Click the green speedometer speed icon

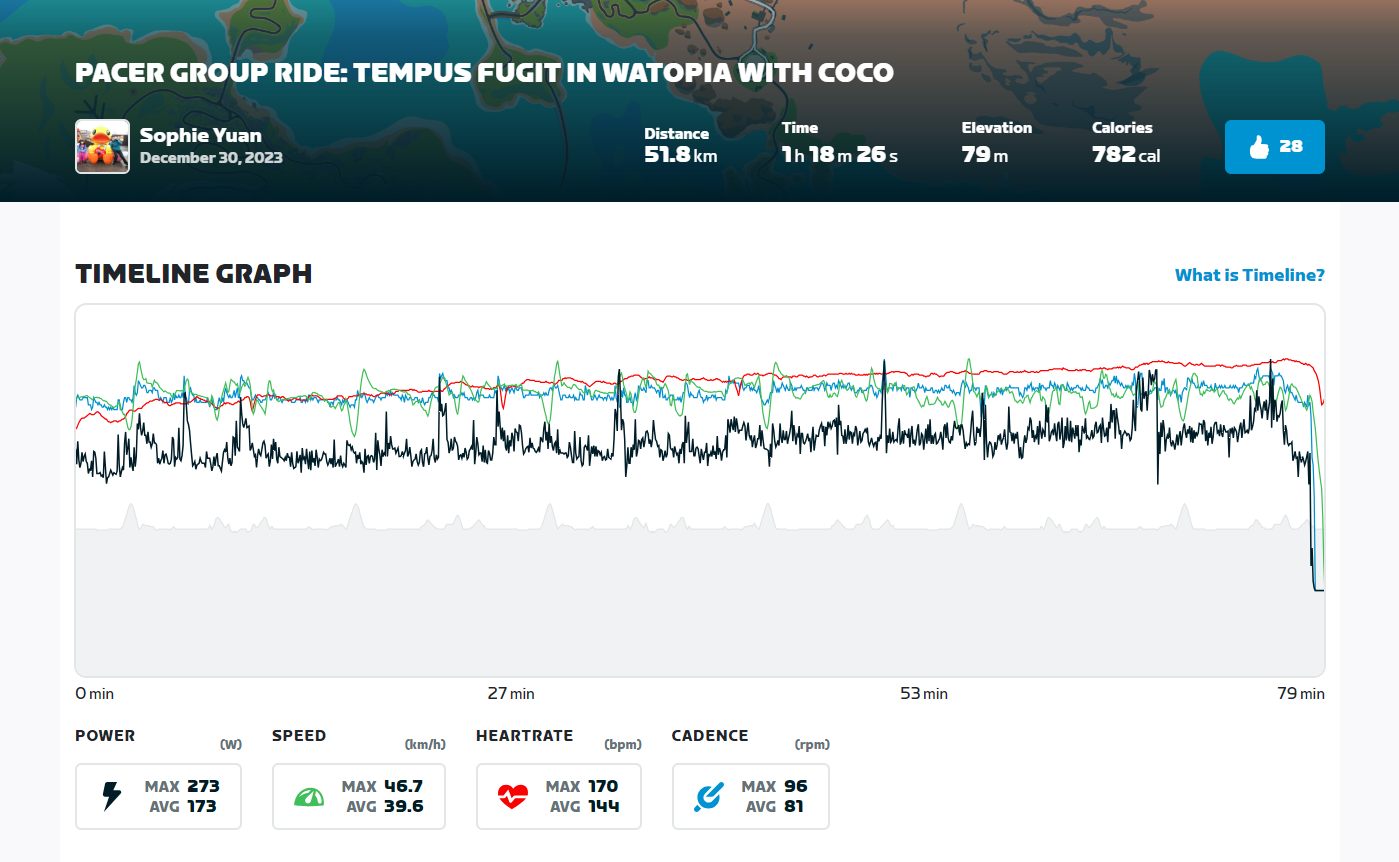(309, 797)
